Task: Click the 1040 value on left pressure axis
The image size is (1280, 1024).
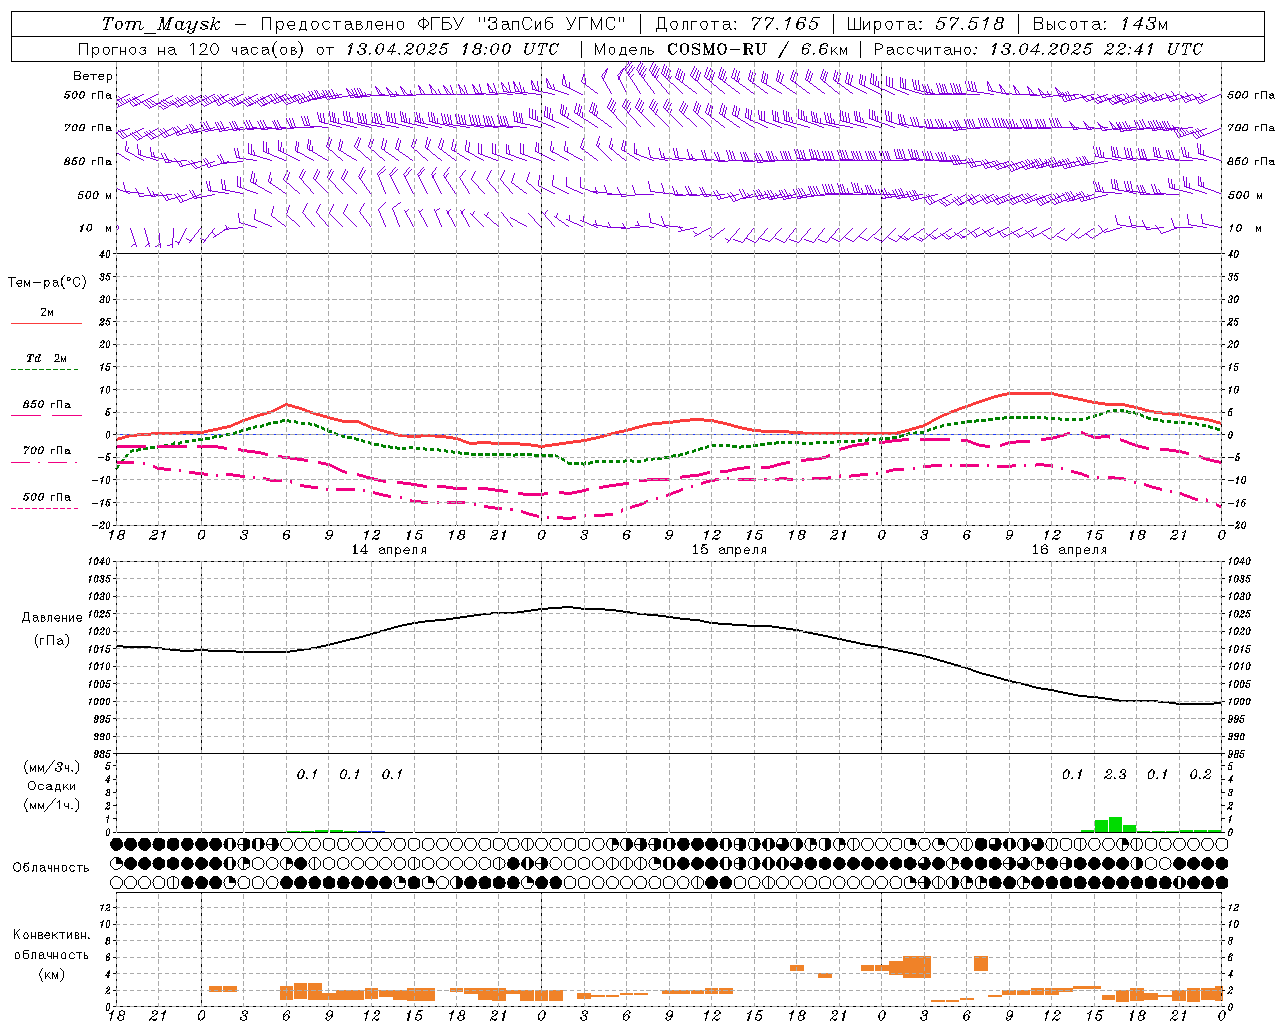Action: pyautogui.click(x=97, y=562)
